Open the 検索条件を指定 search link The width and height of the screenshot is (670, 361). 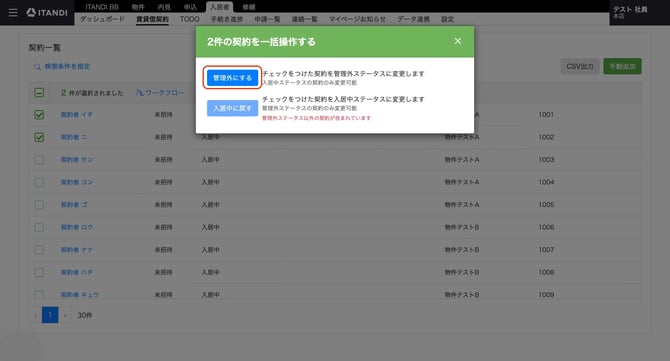point(67,67)
